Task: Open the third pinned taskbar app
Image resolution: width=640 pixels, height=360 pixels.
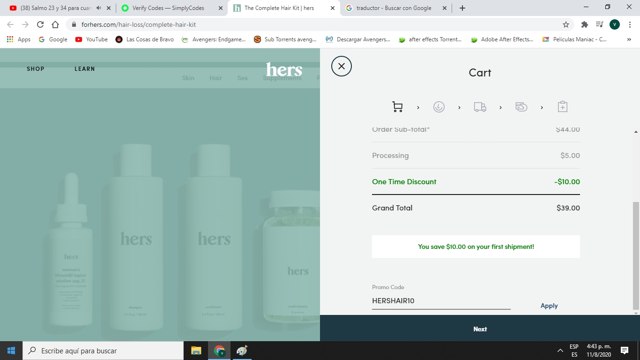Action: [242, 351]
